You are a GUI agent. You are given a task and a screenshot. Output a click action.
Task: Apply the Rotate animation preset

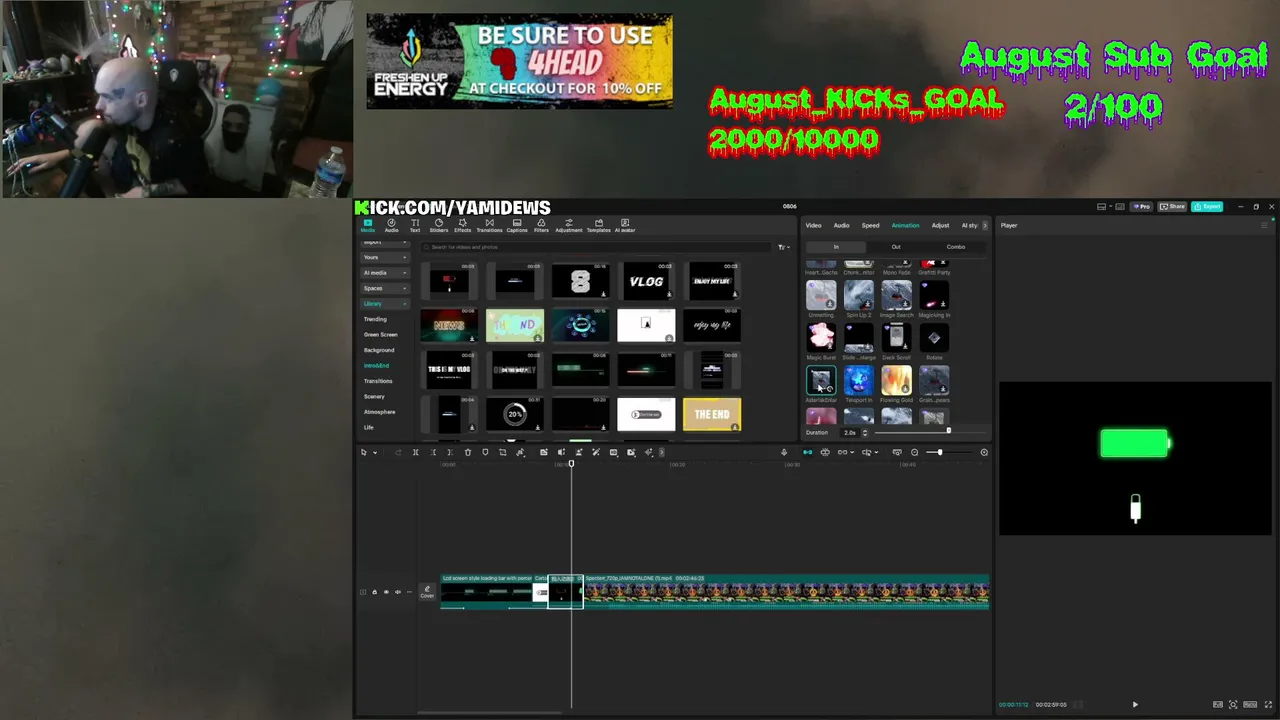pyautogui.click(x=934, y=341)
